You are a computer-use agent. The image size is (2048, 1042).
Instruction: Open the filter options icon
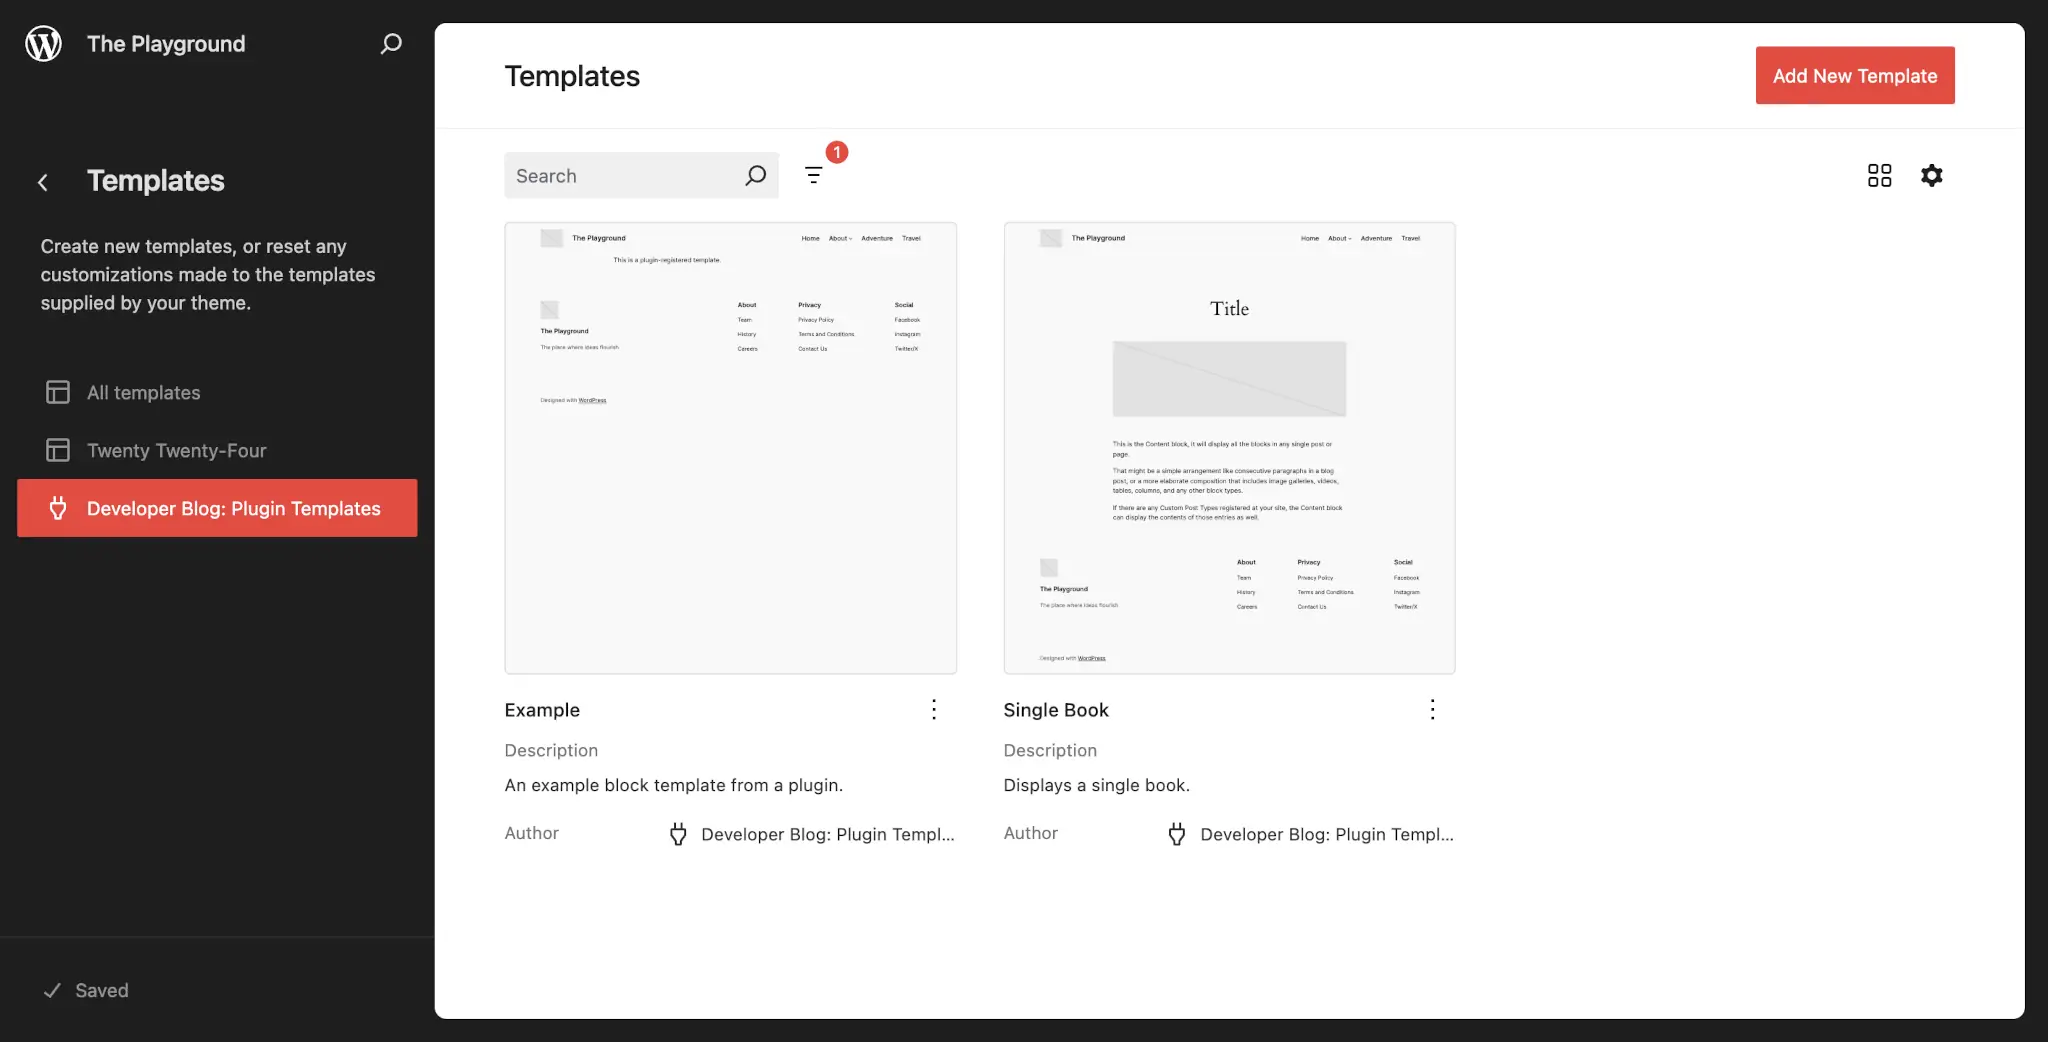(814, 175)
